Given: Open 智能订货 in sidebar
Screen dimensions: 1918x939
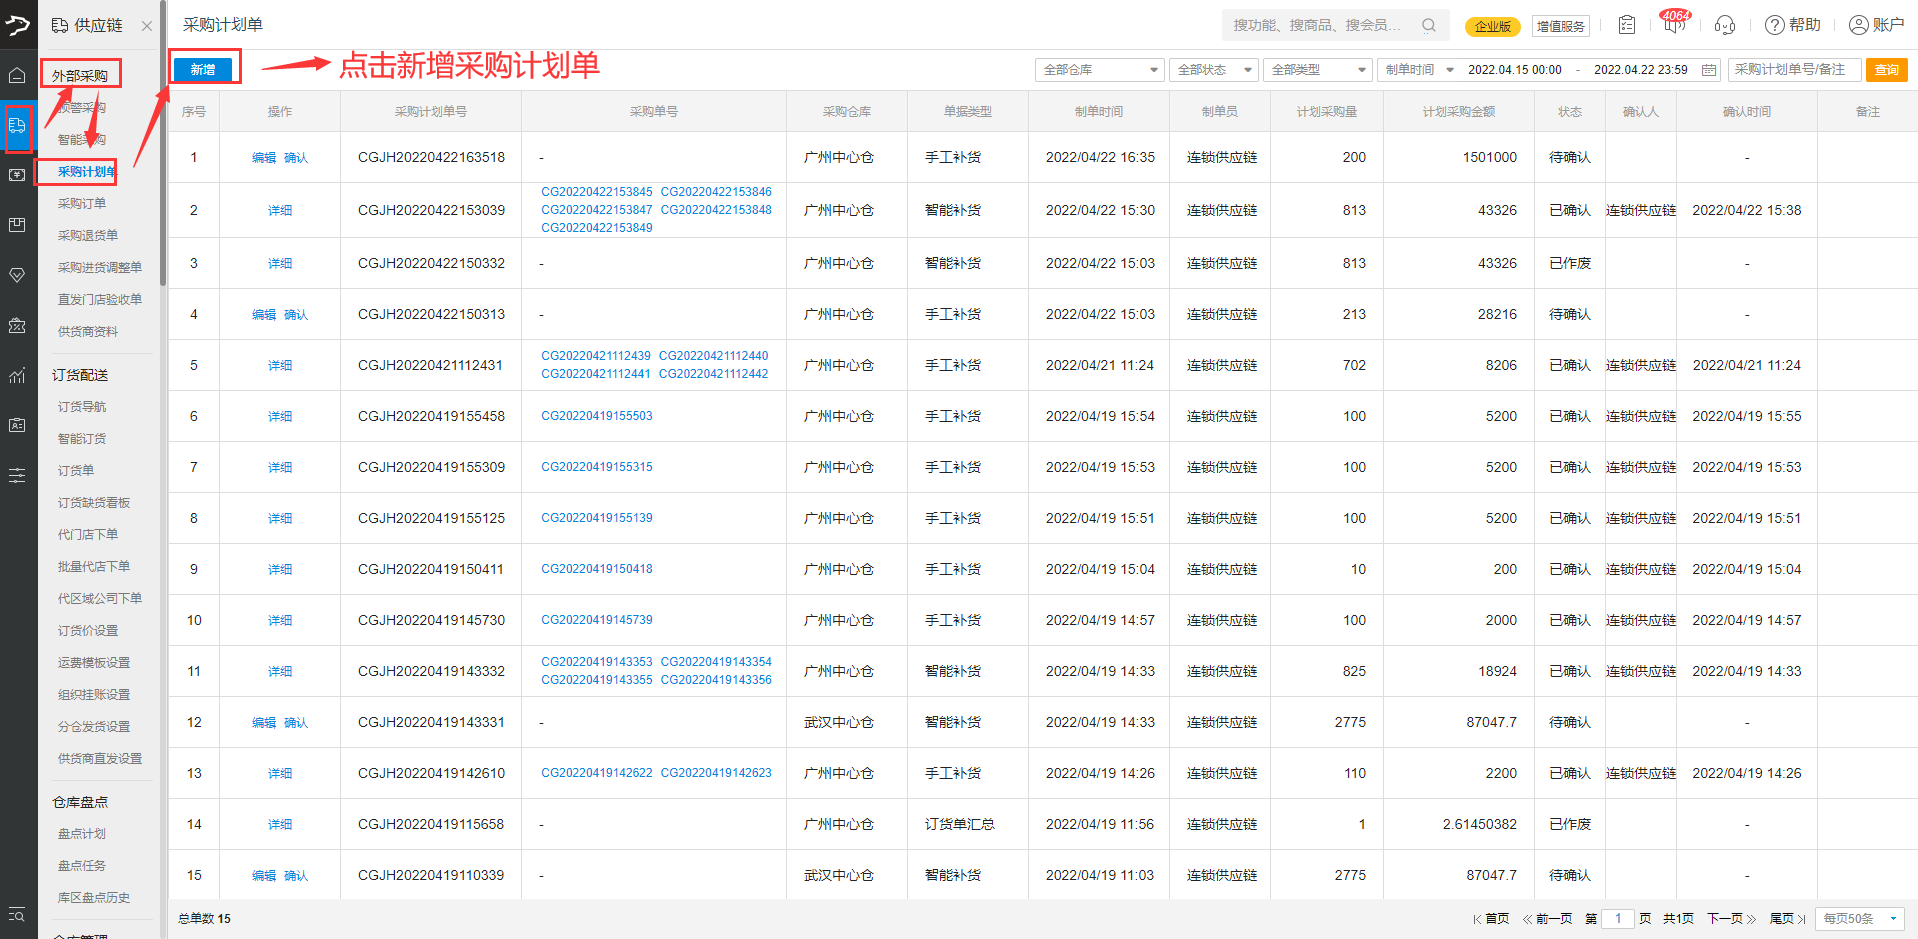Looking at the screenshot, I should click(82, 439).
